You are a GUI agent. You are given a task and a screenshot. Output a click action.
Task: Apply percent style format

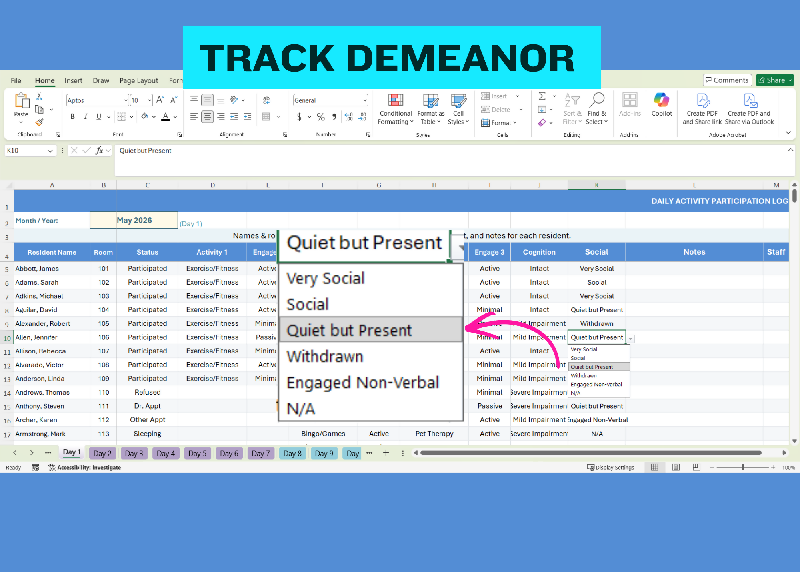click(x=320, y=117)
